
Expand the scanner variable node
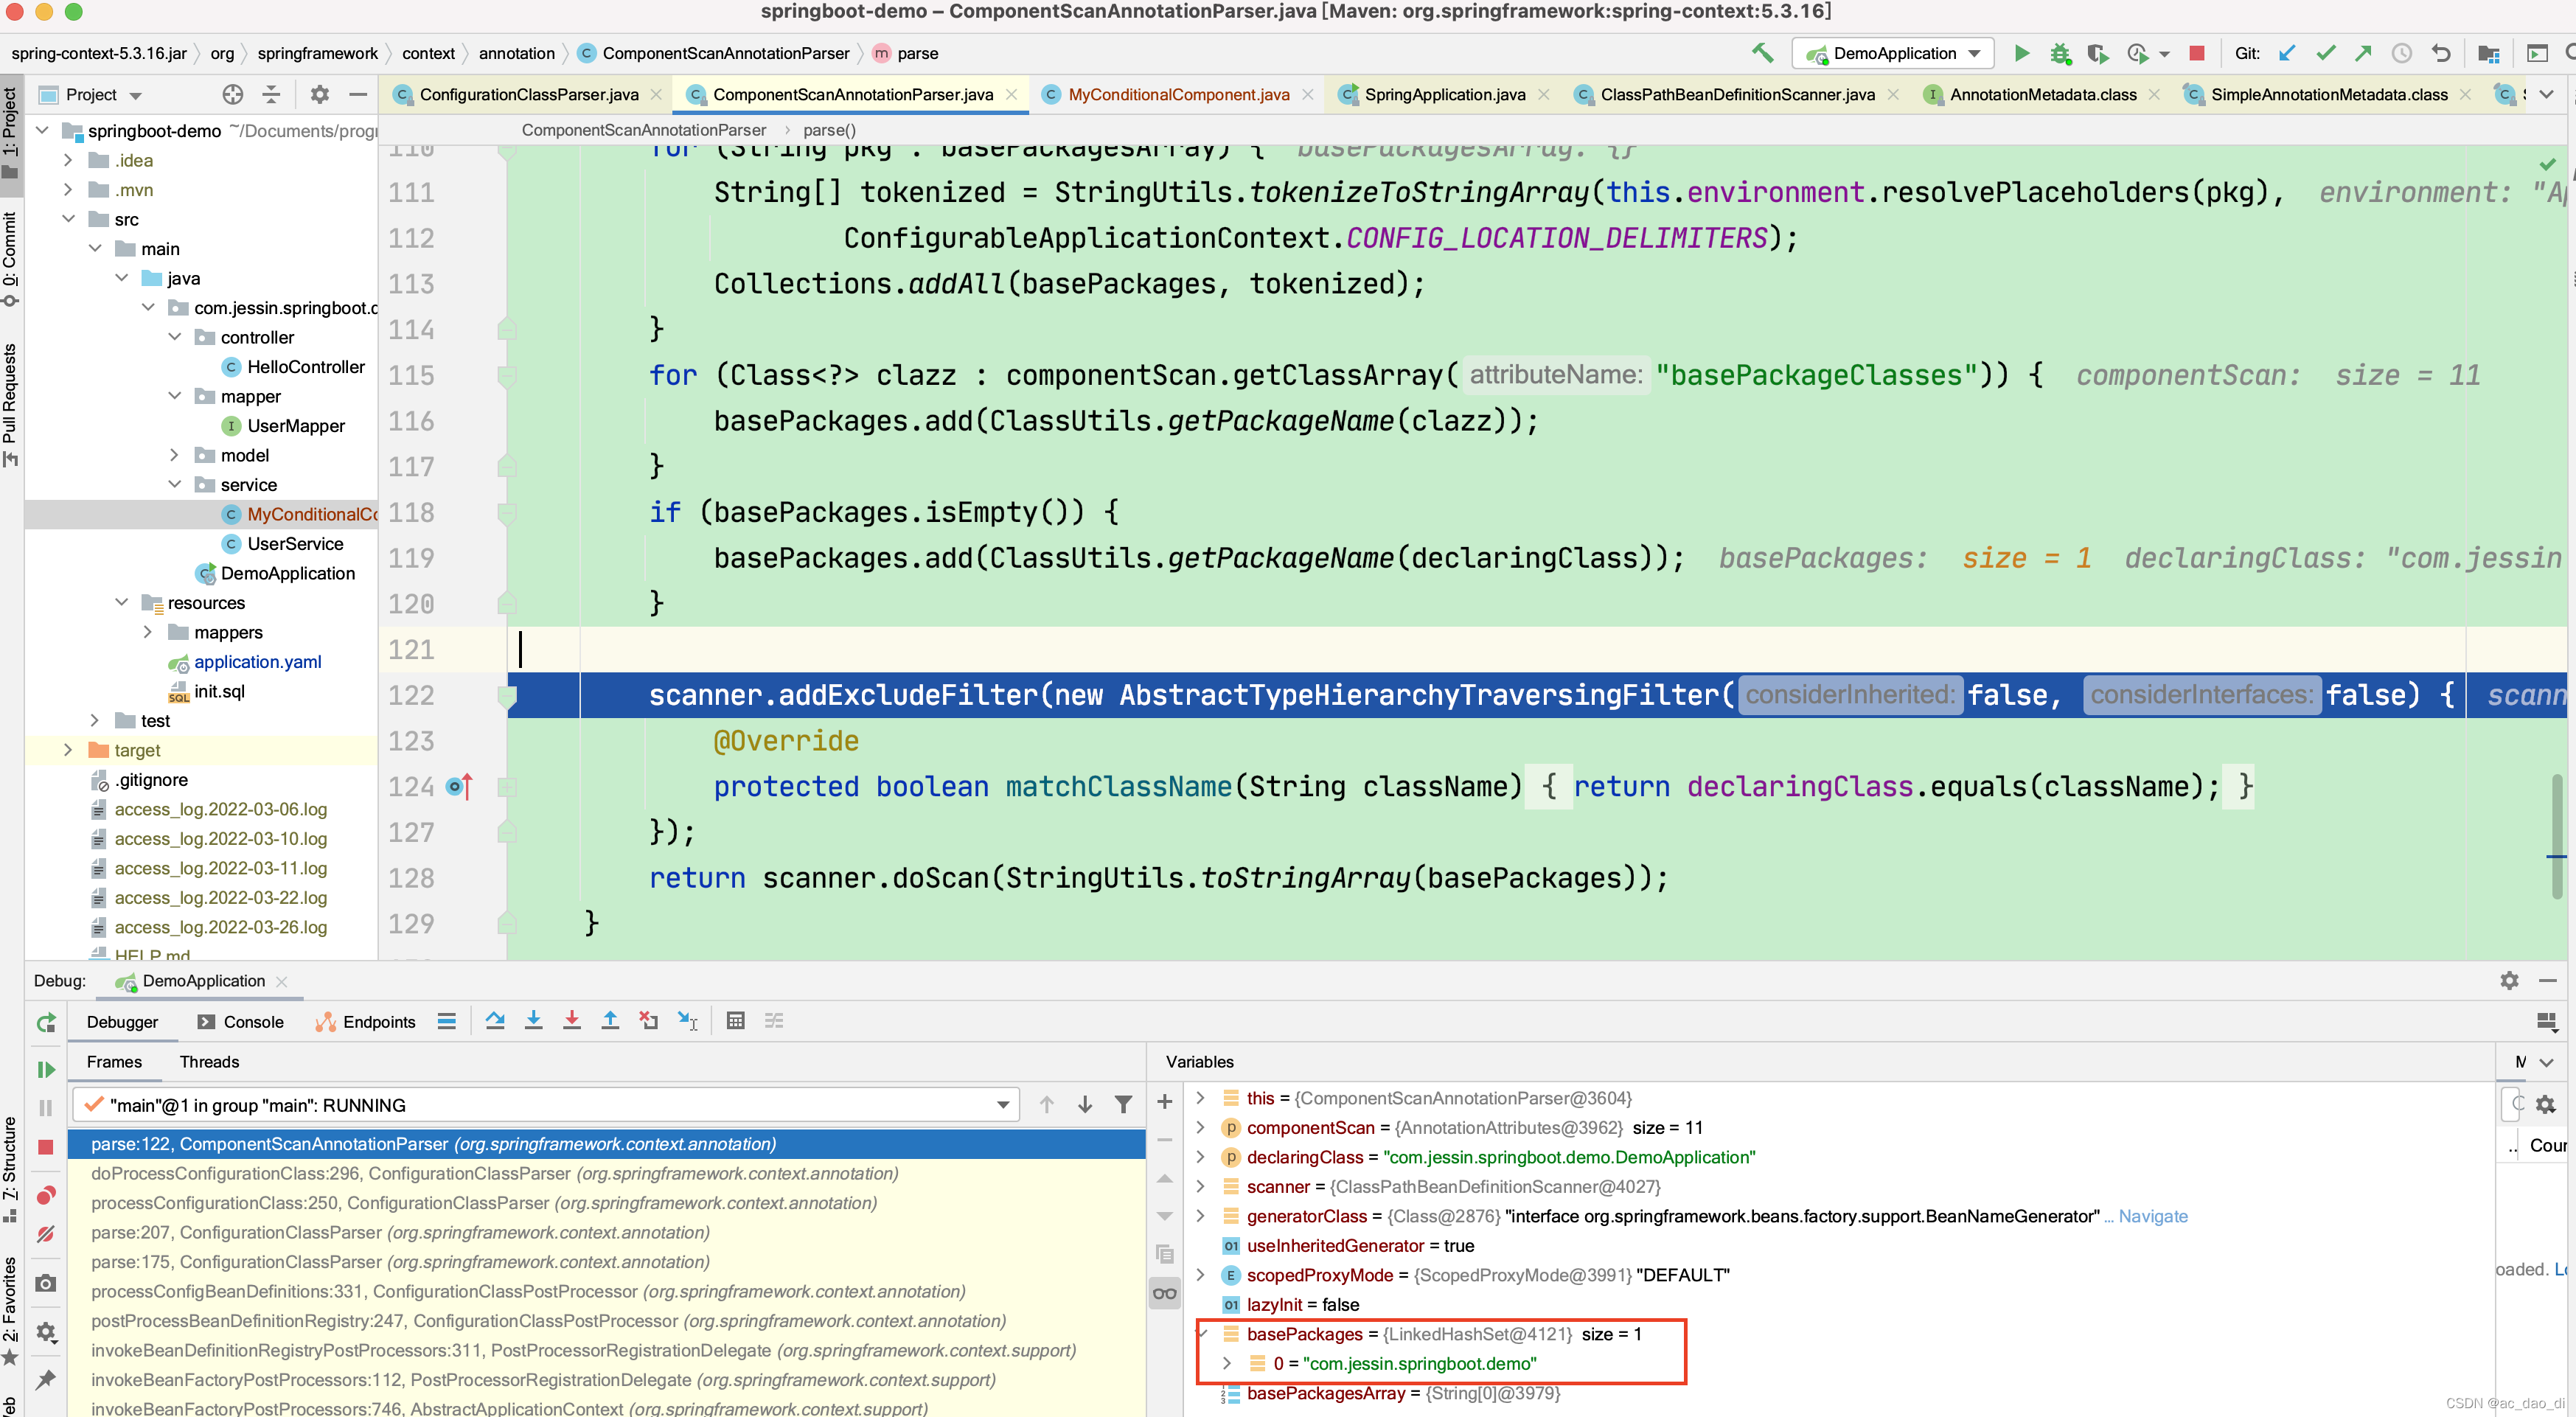pyautogui.click(x=1201, y=1186)
